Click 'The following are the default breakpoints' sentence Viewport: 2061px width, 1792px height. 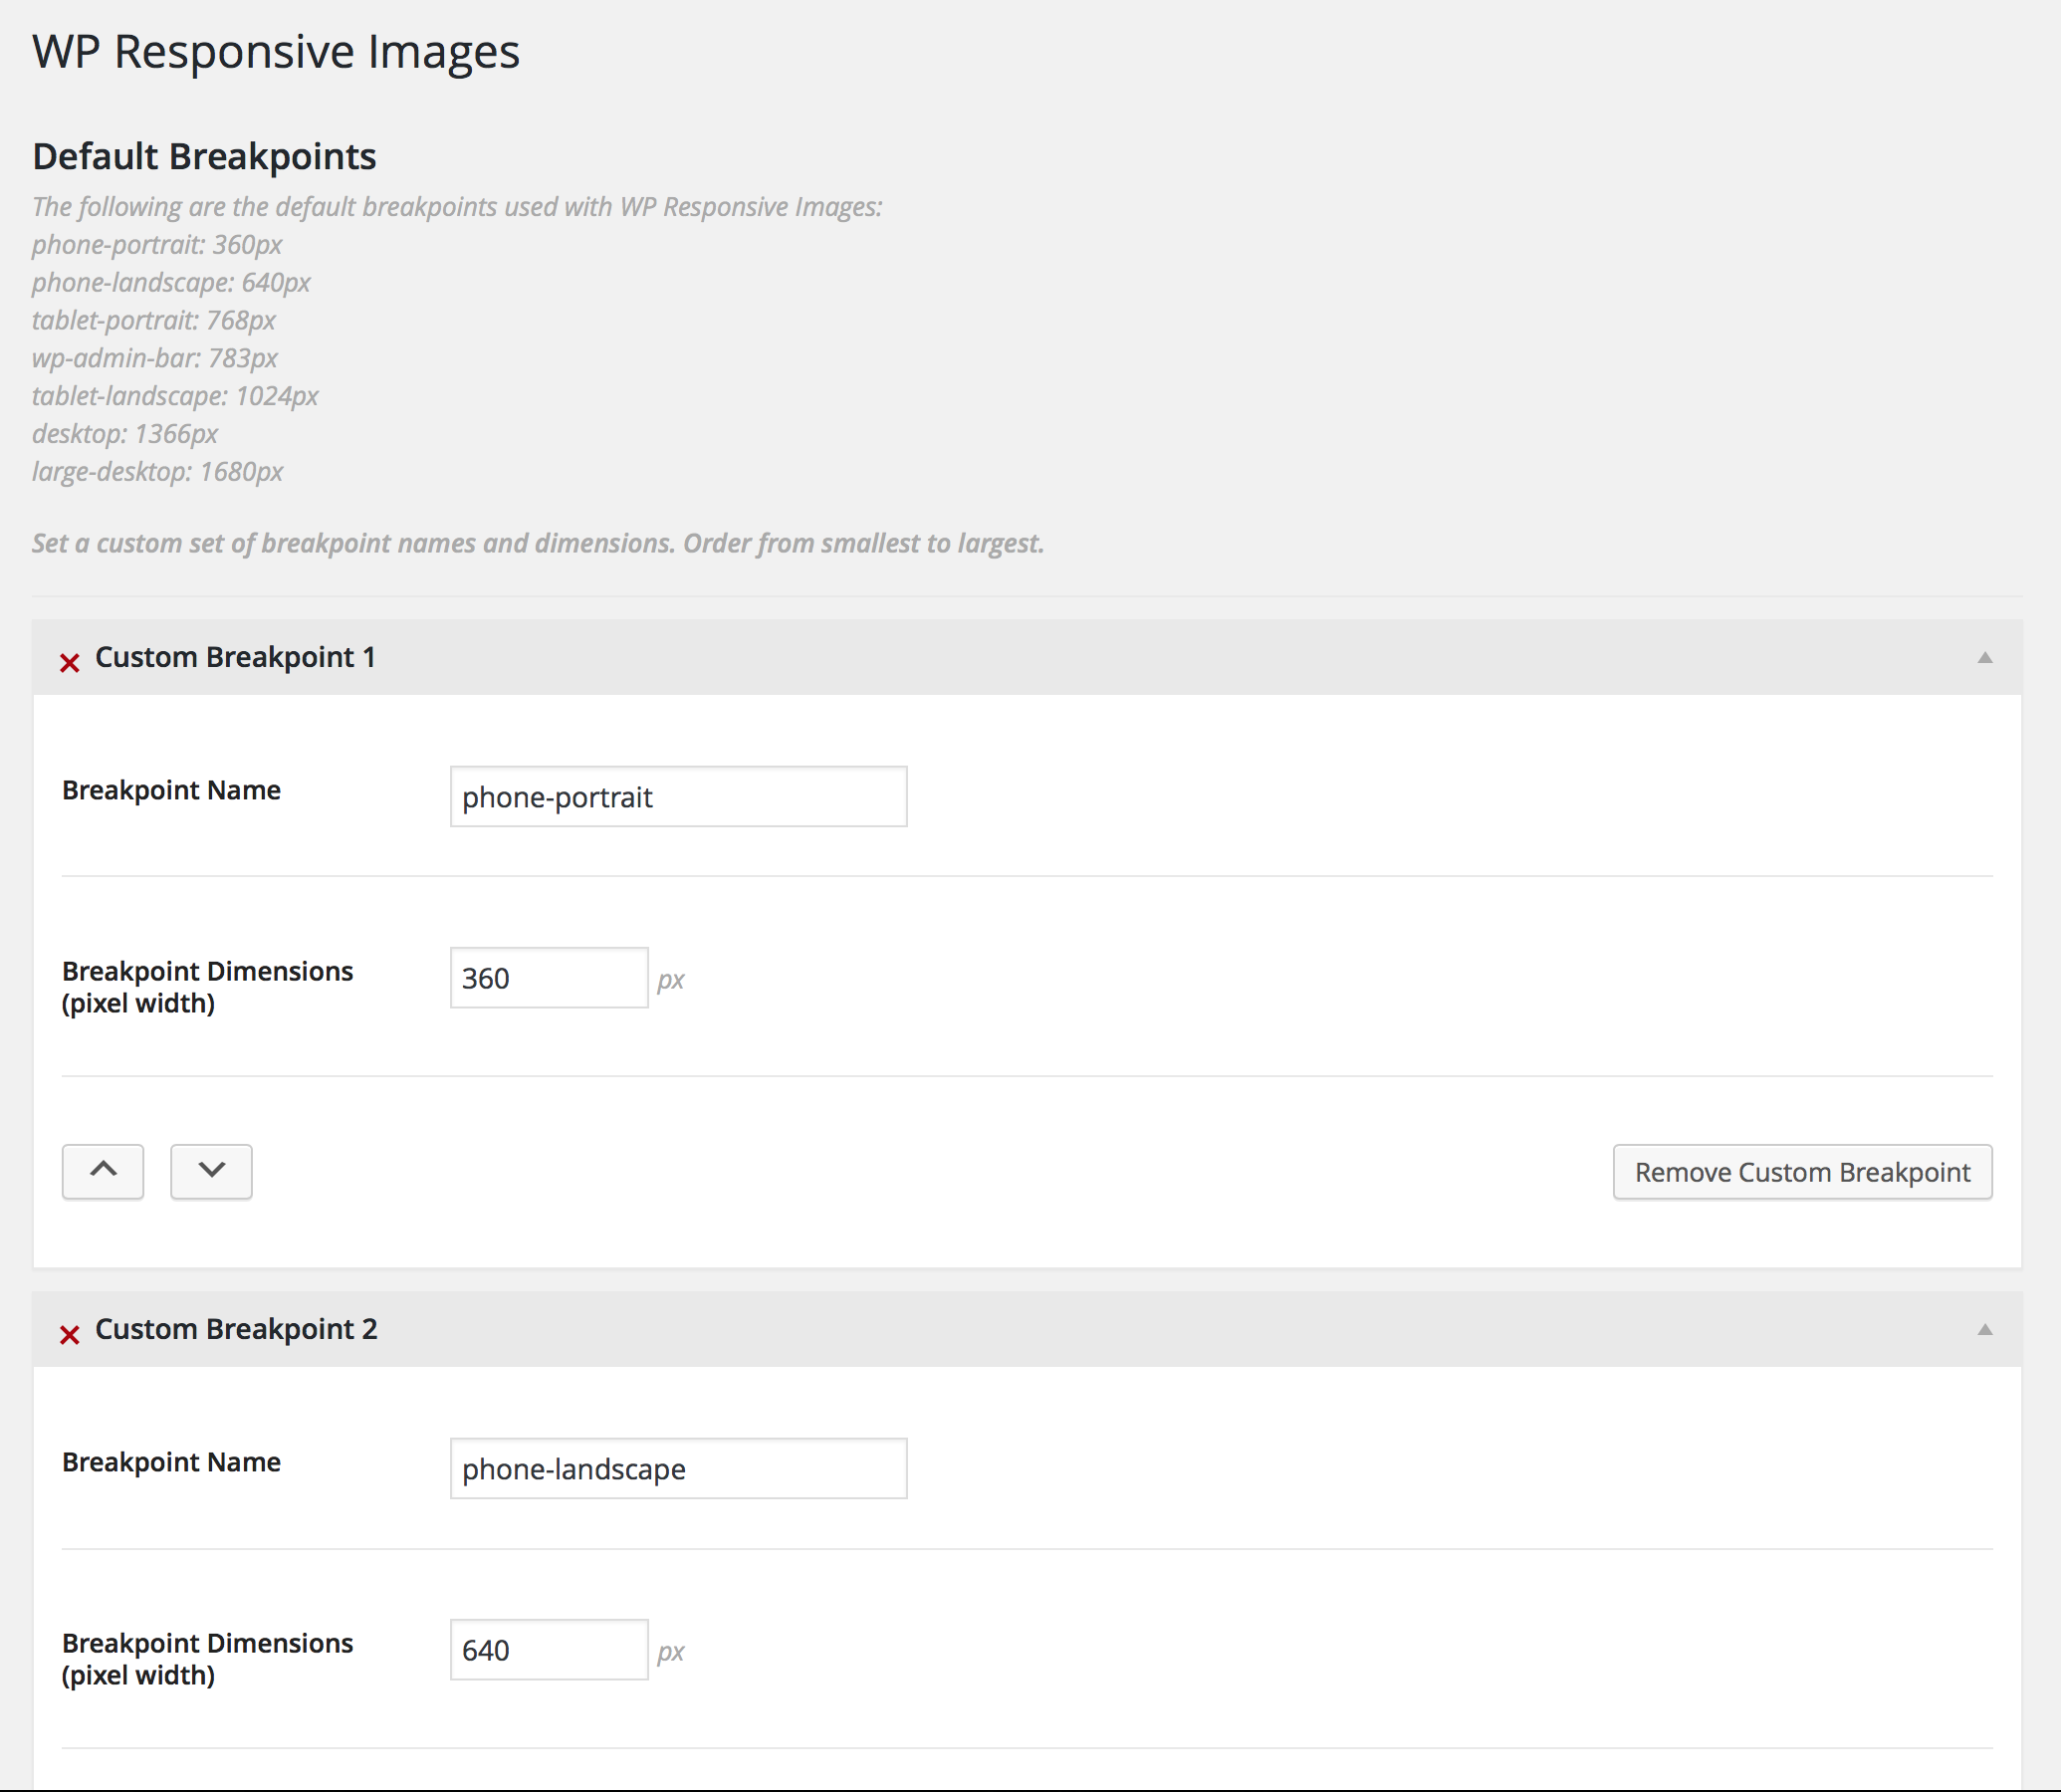pos(457,207)
